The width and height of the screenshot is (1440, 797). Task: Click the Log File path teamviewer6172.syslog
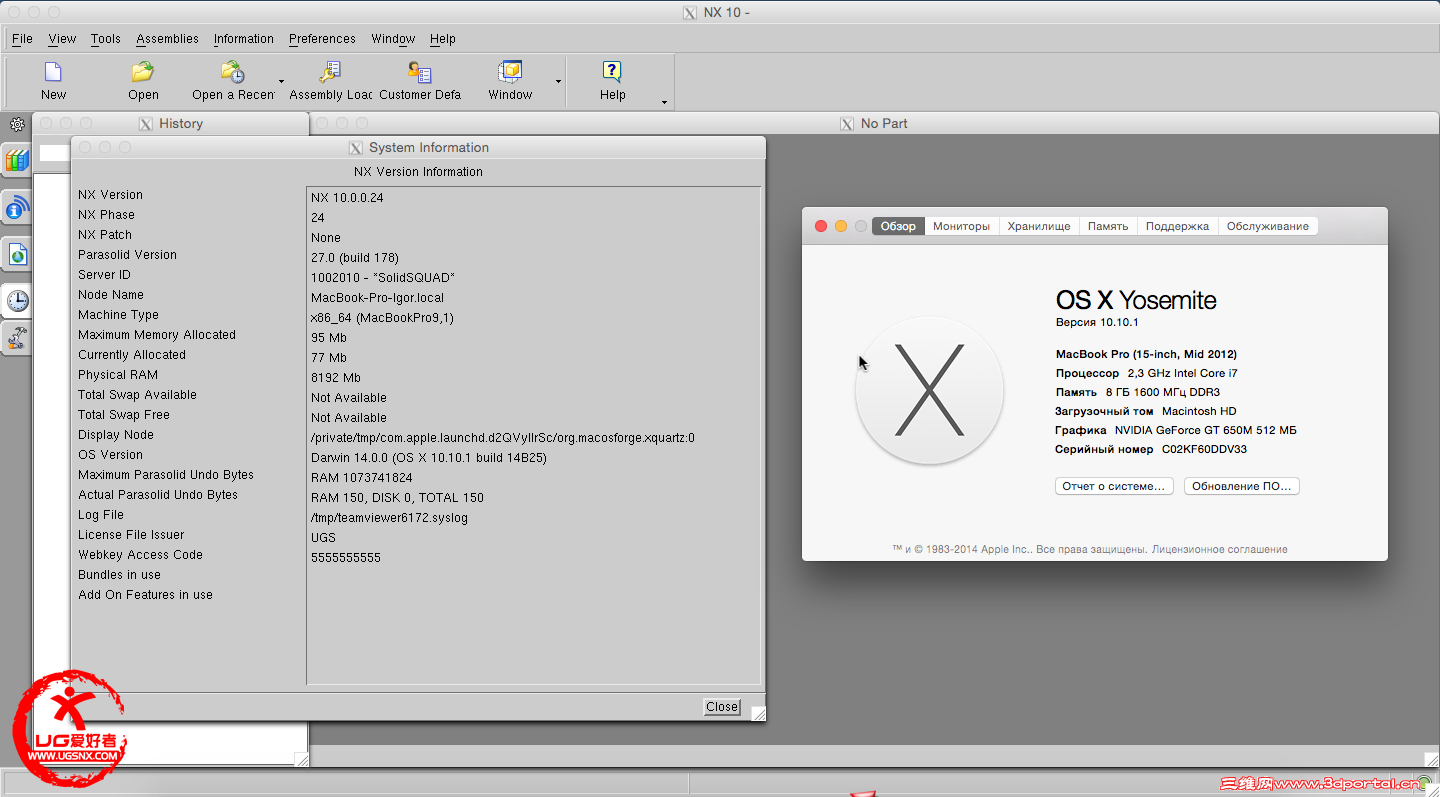(389, 518)
